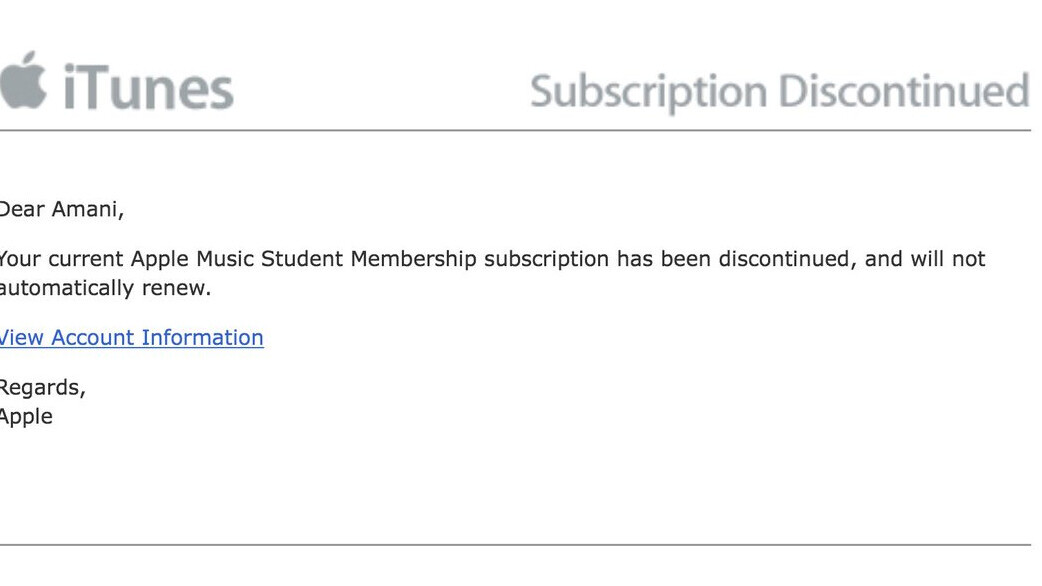Viewport: 1042px width, 586px height.
Task: Click the word "Discontinued" in the heading
Action: [903, 91]
